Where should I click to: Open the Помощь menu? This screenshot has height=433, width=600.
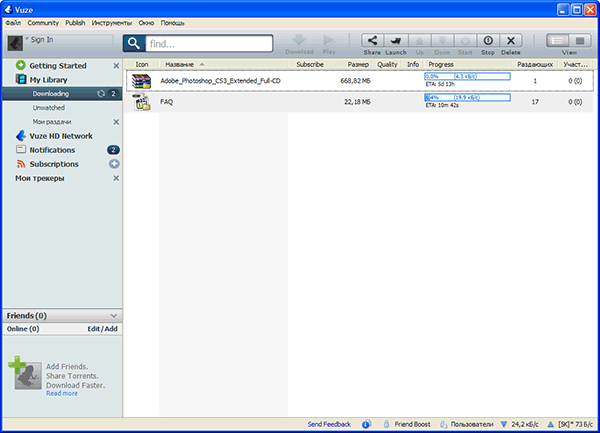tap(172, 23)
